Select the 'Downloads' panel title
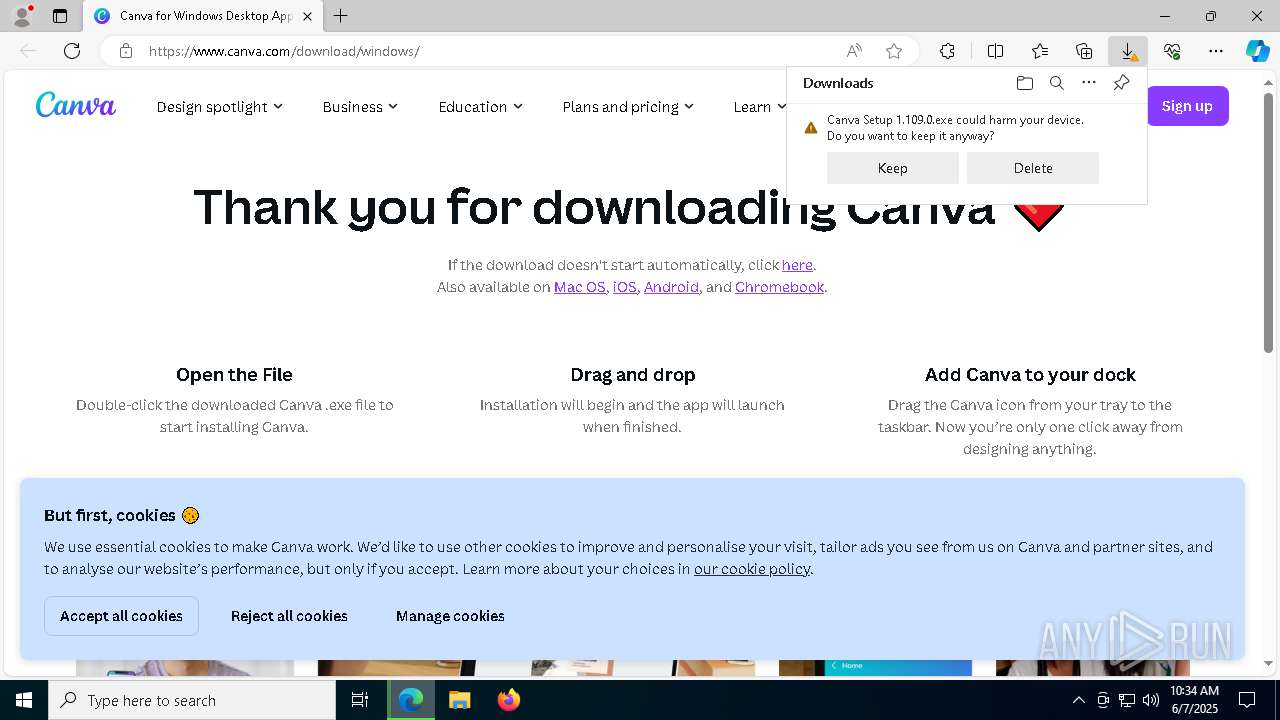The image size is (1280, 720). 838,83
